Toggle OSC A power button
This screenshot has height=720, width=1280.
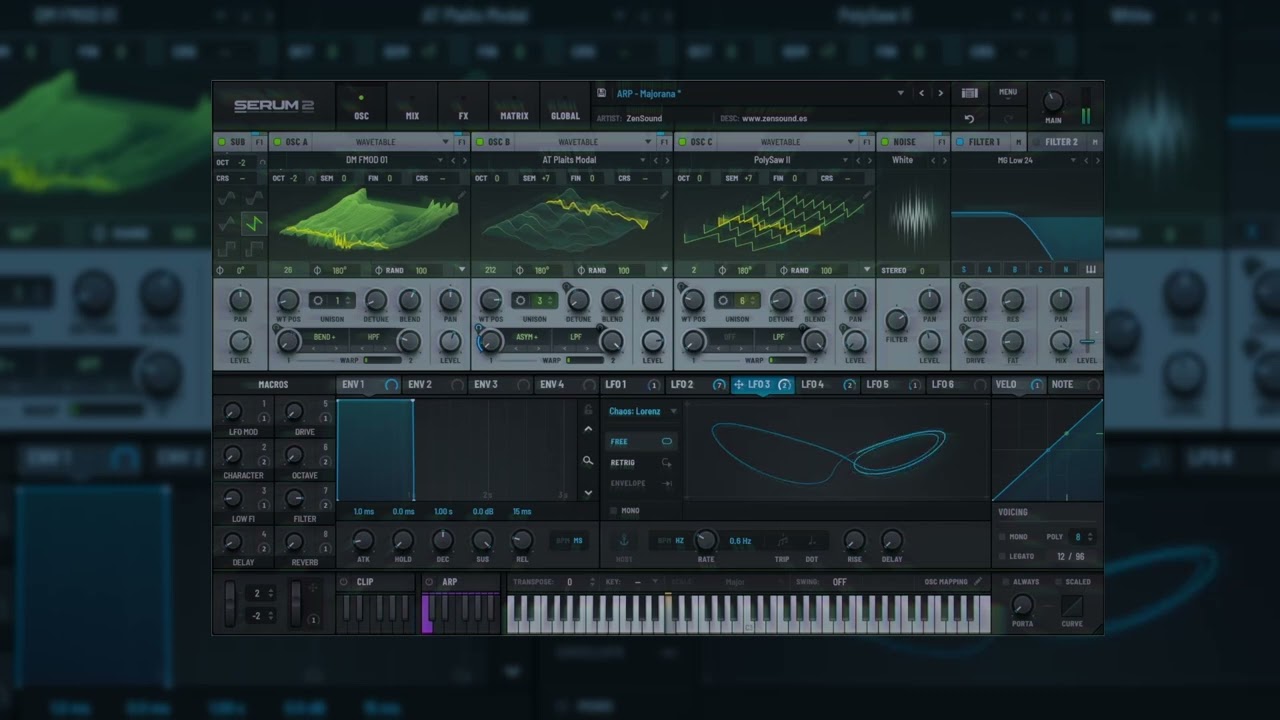278,142
